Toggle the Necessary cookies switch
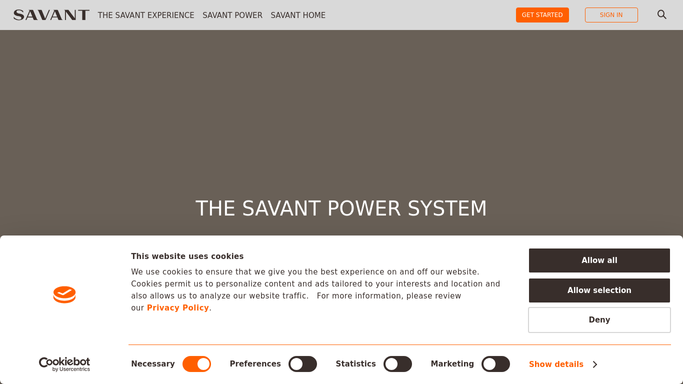 tap(196, 364)
